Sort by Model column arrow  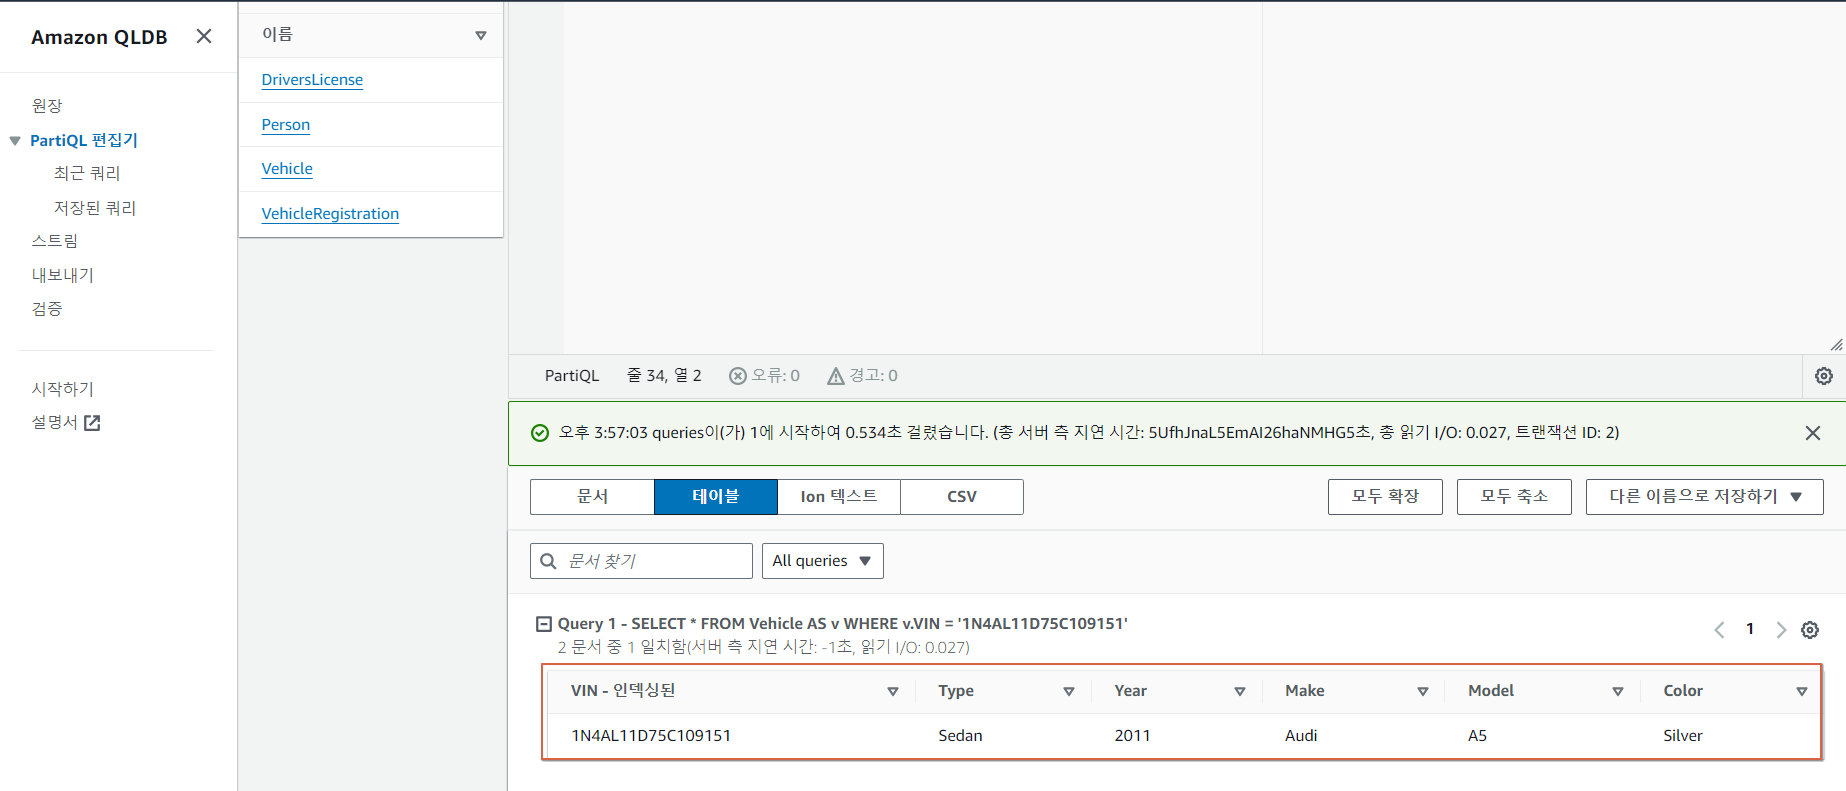point(1618,692)
